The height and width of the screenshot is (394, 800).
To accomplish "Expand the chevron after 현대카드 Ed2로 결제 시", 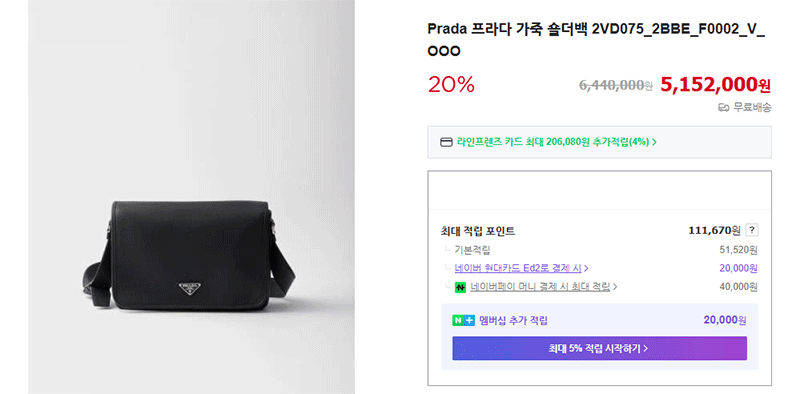I will pos(586,268).
